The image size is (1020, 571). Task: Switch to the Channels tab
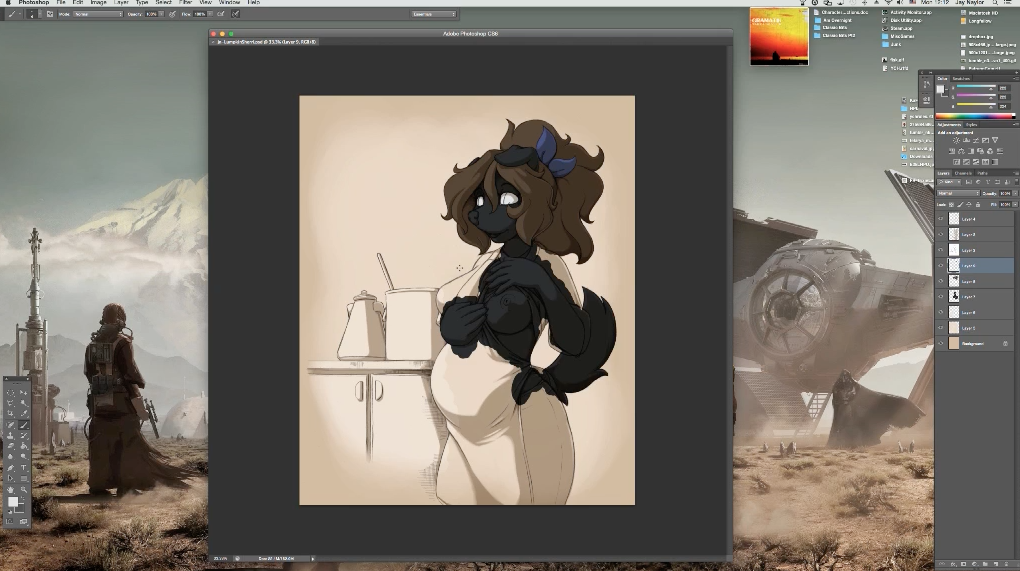pyautogui.click(x=963, y=173)
